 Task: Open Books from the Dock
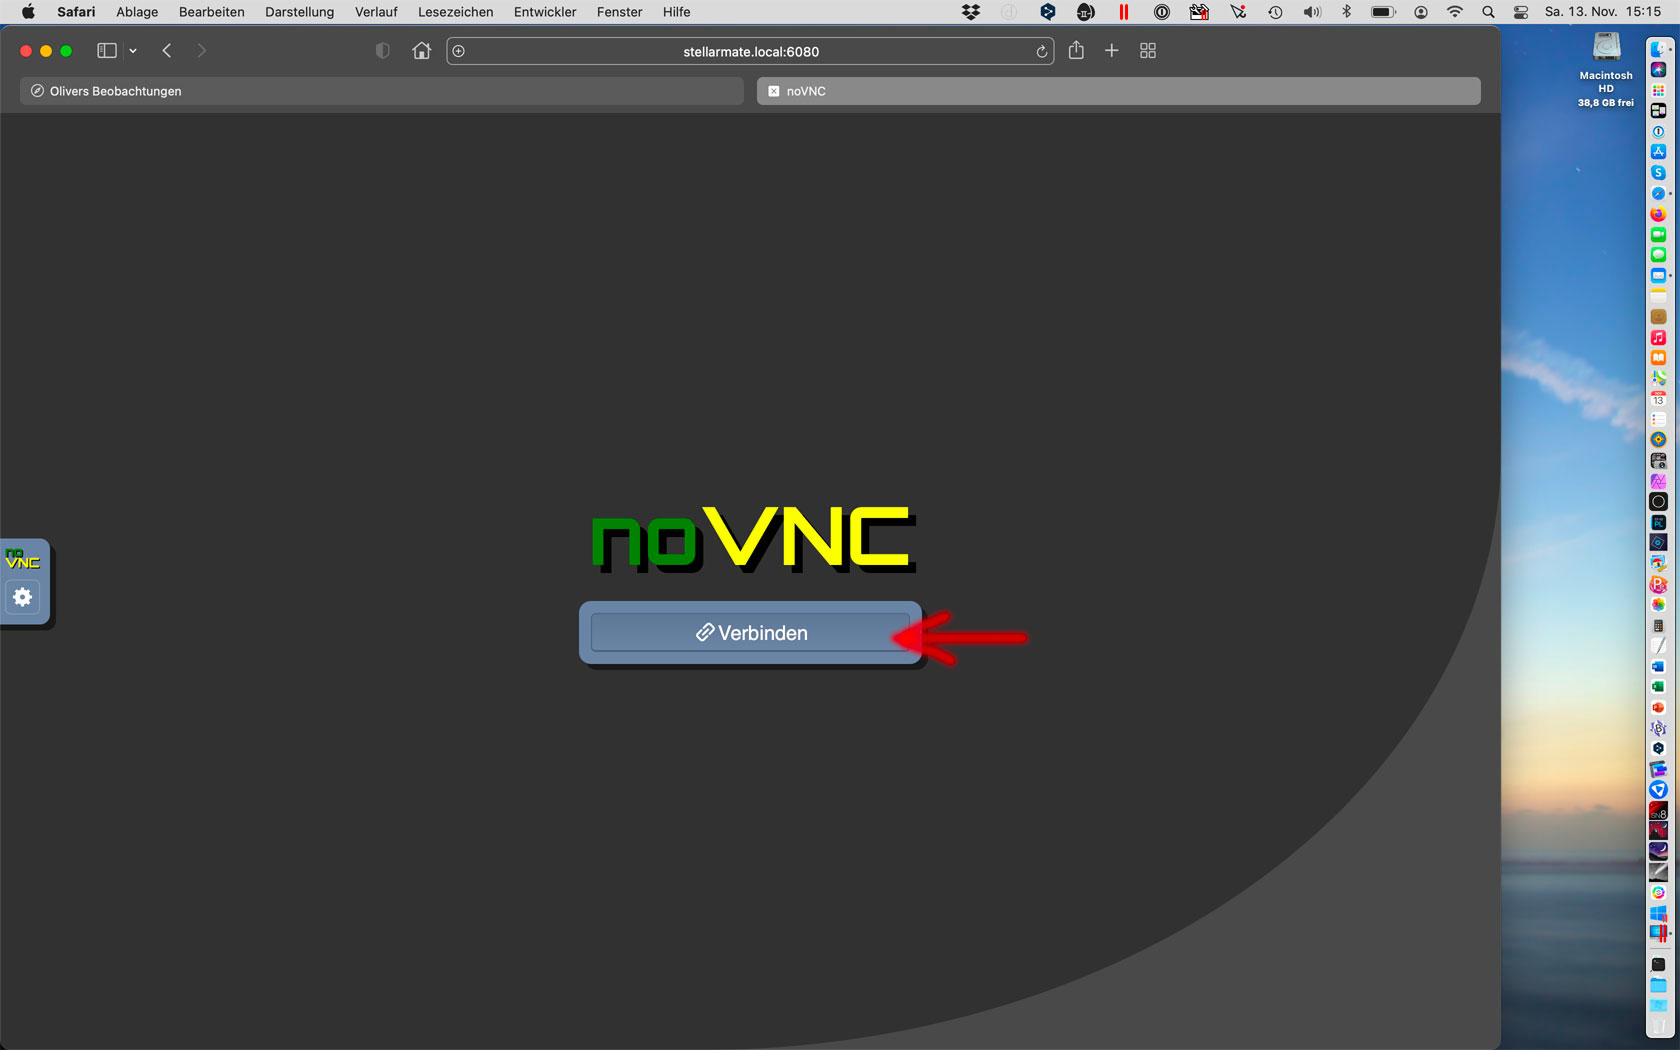1658,358
